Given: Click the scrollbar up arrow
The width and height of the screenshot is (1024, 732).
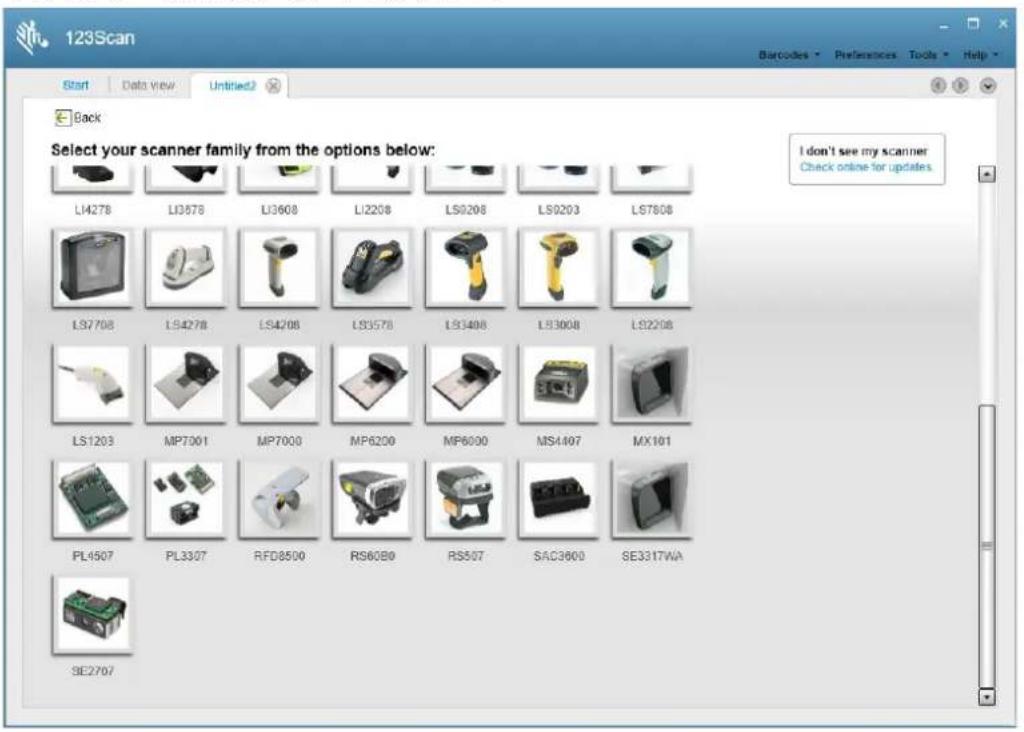Looking at the screenshot, I should click(987, 174).
